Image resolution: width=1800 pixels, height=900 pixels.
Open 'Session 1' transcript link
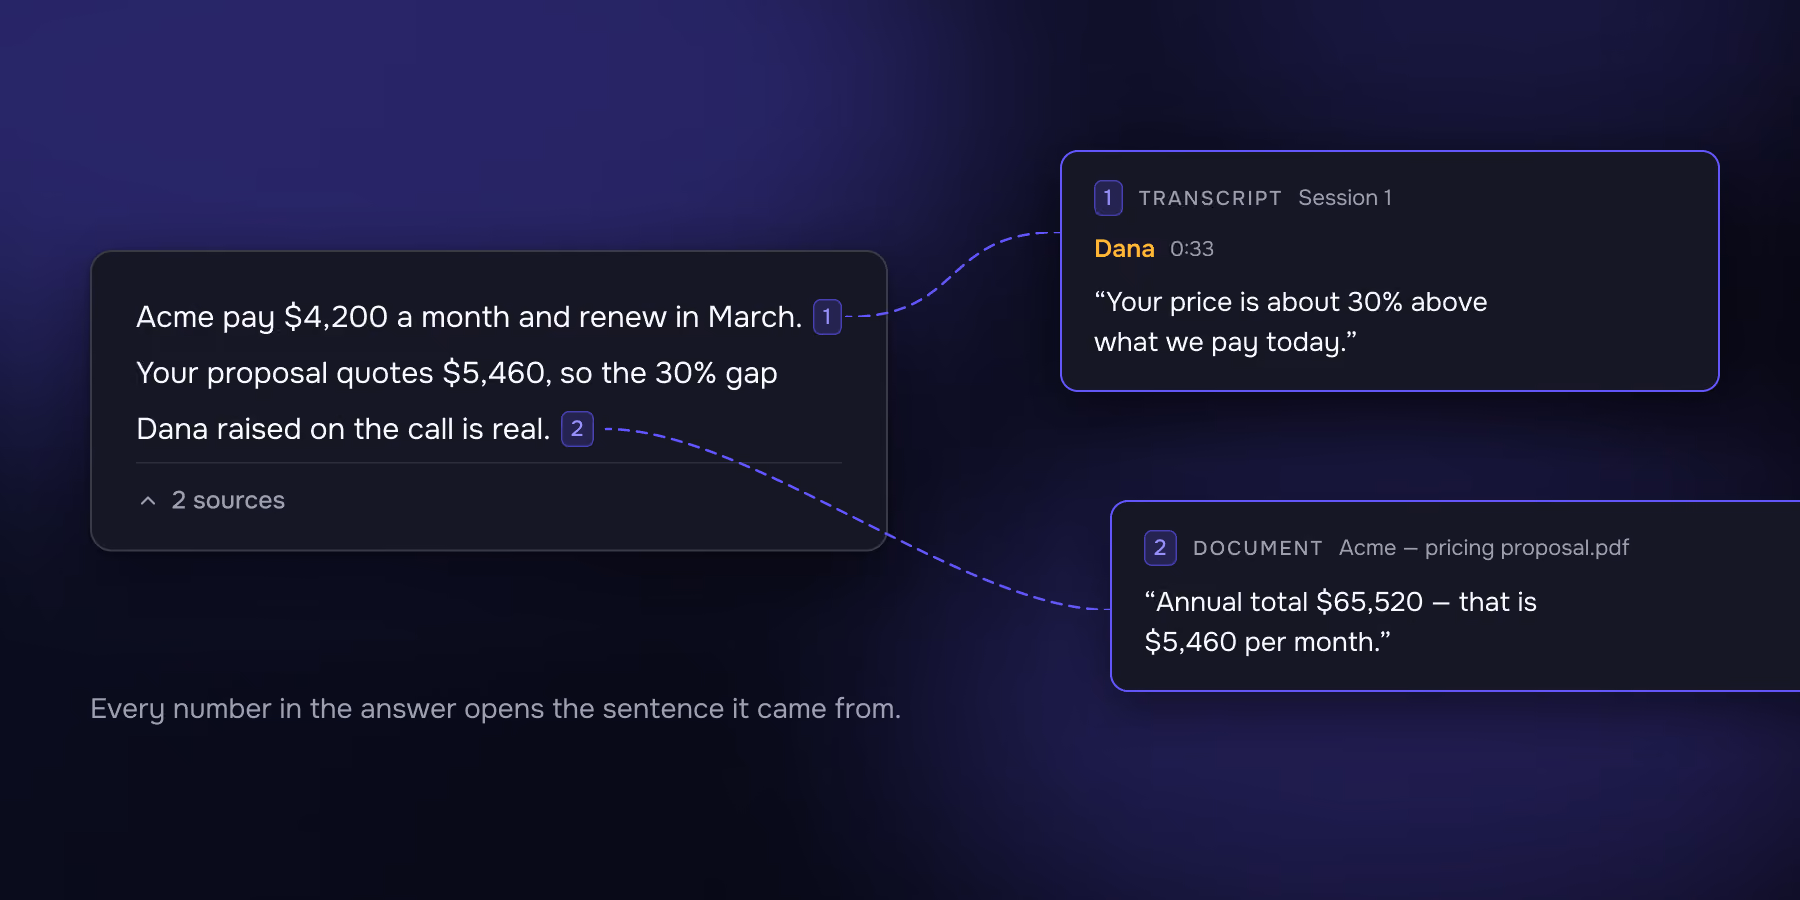1345,198
